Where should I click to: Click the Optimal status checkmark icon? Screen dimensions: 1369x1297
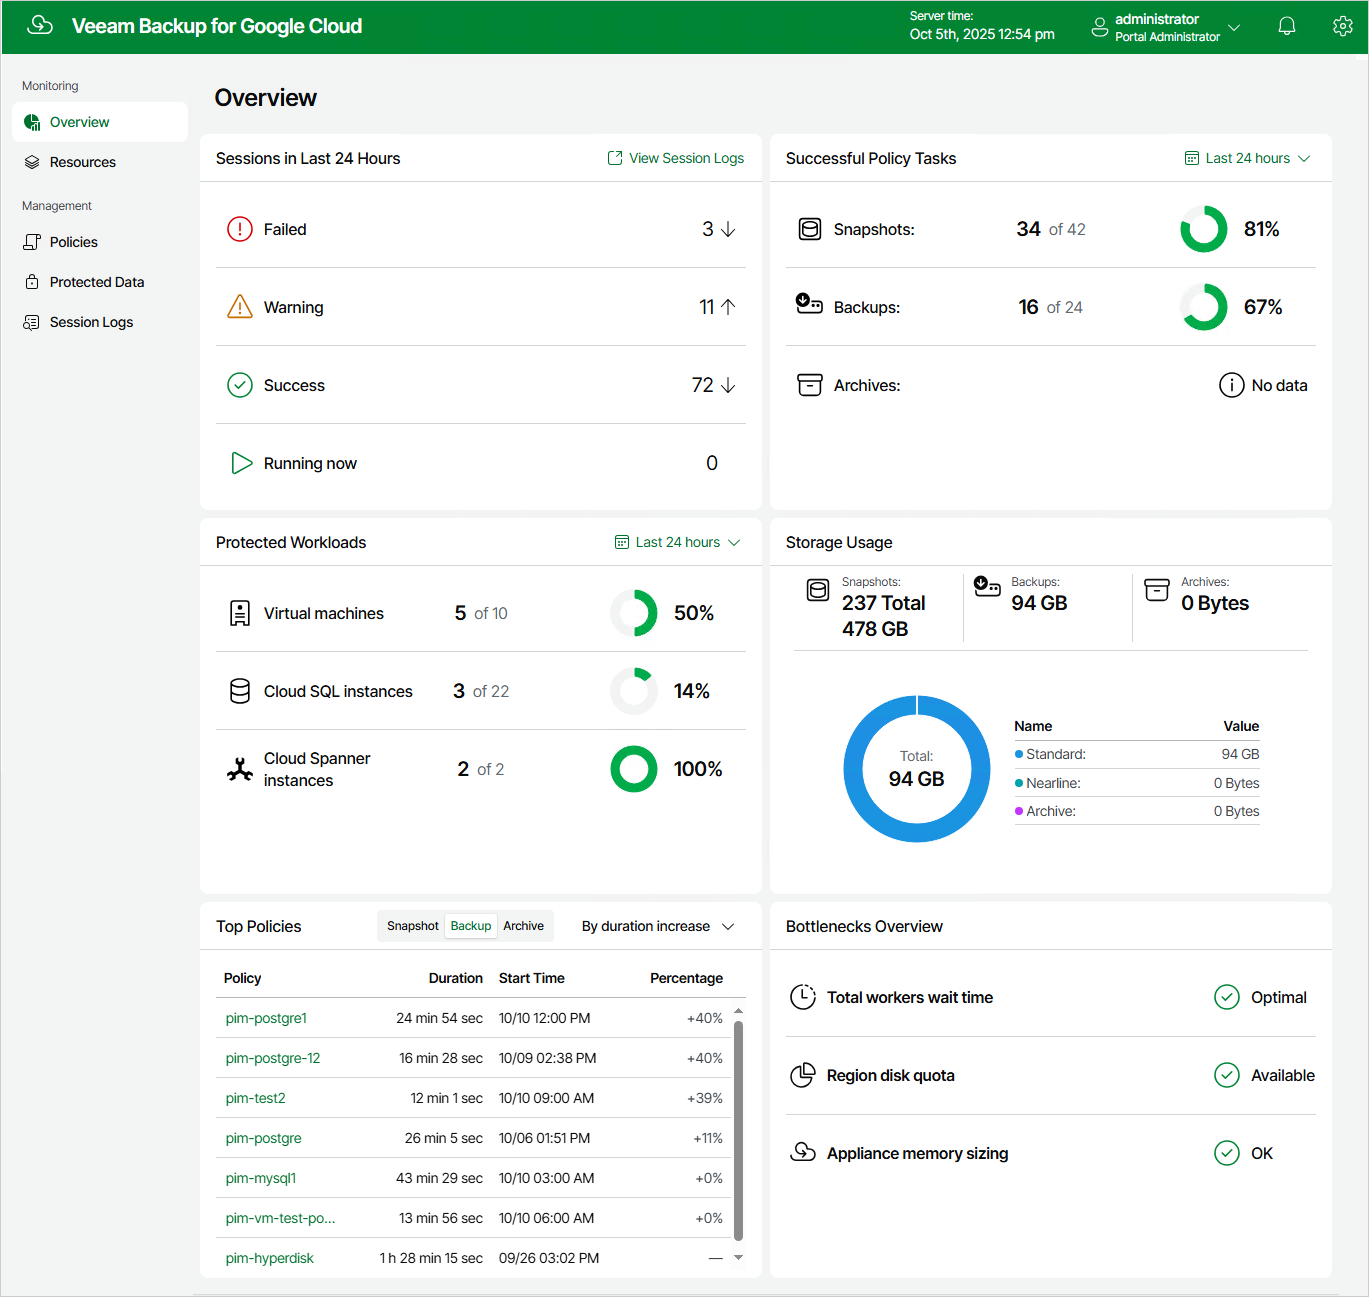coord(1227,997)
